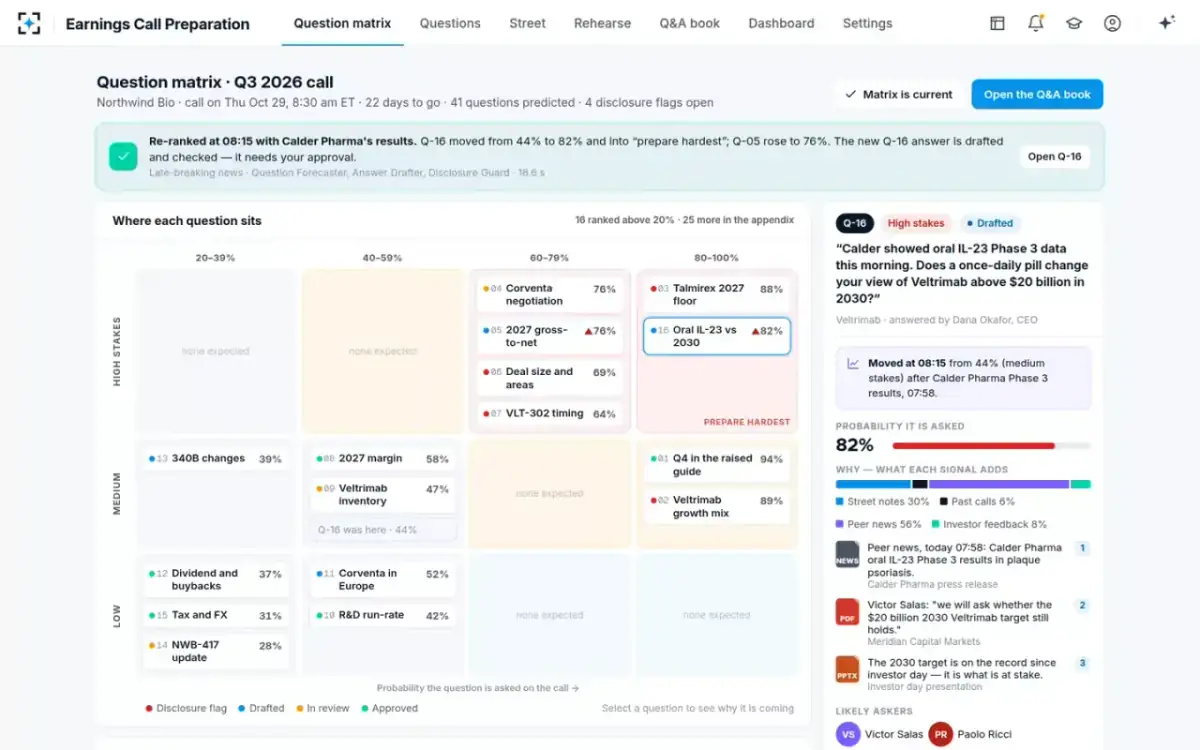Image resolution: width=1200 pixels, height=750 pixels.
Task: Open the Q&A book tab
Action: click(689, 23)
